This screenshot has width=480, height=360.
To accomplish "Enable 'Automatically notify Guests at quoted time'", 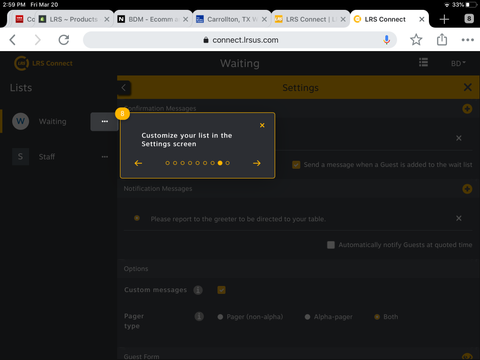I will tap(331, 245).
